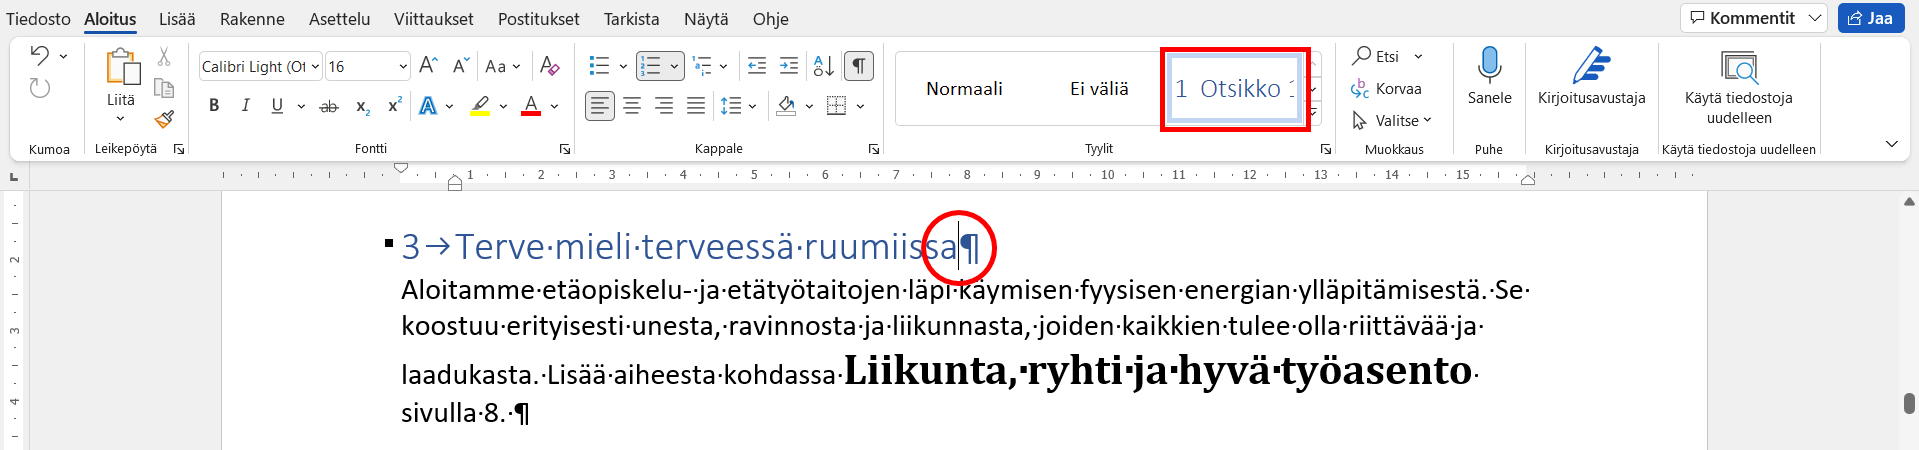The height and width of the screenshot is (450, 1919).
Task: Increase indent of the paragraph
Action: click(x=789, y=66)
